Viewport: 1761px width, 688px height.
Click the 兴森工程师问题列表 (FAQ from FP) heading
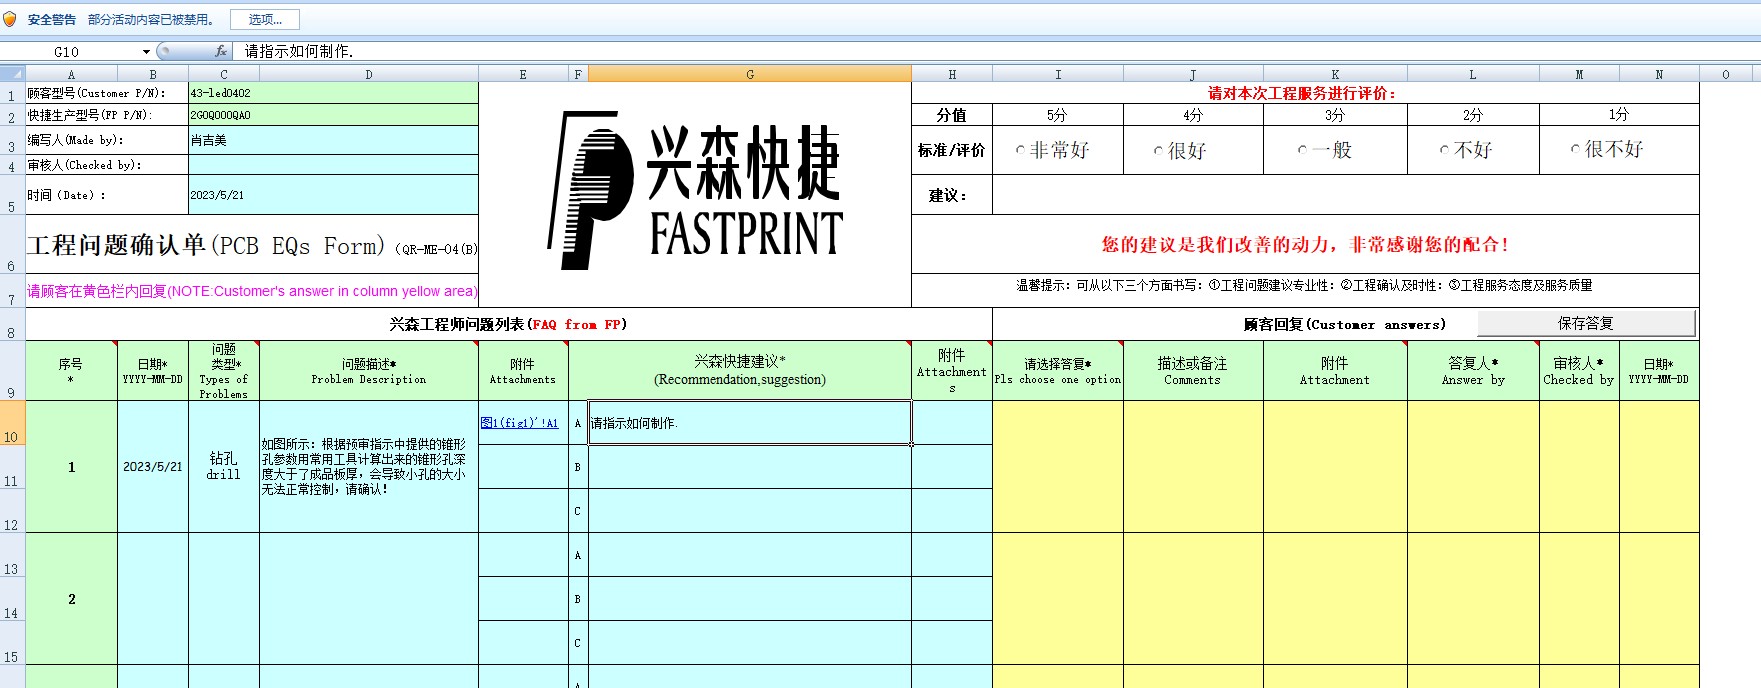508,324
